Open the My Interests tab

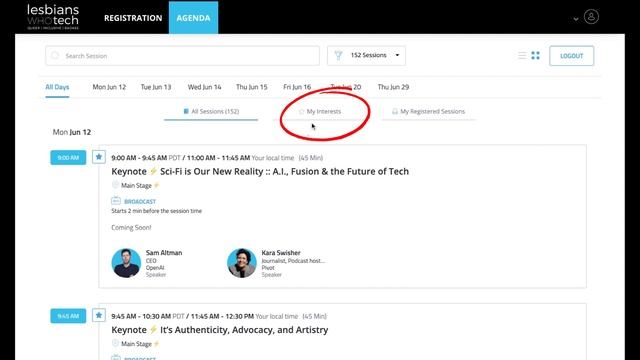click(x=320, y=111)
